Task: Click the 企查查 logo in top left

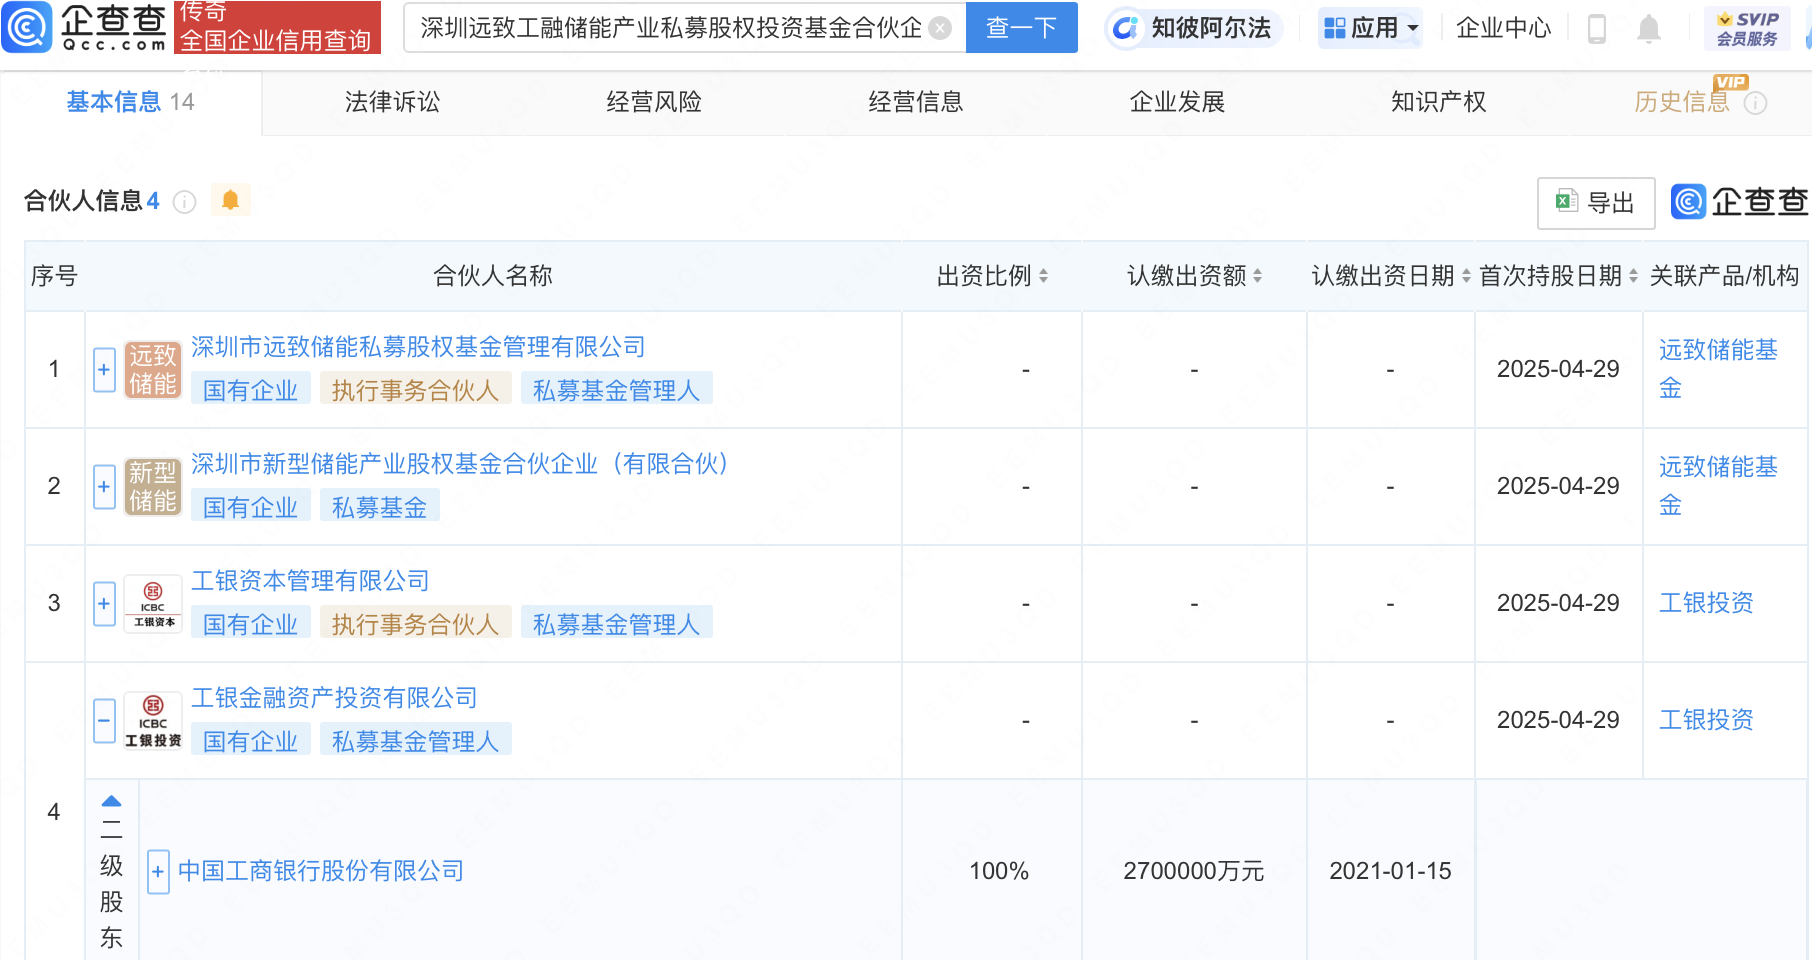Action: point(85,27)
